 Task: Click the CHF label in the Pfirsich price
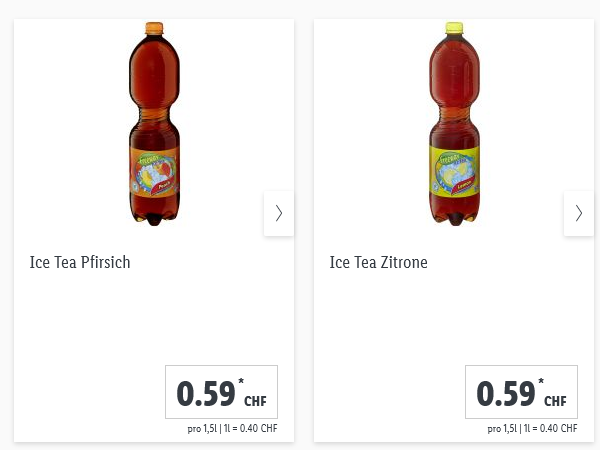[x=255, y=401]
